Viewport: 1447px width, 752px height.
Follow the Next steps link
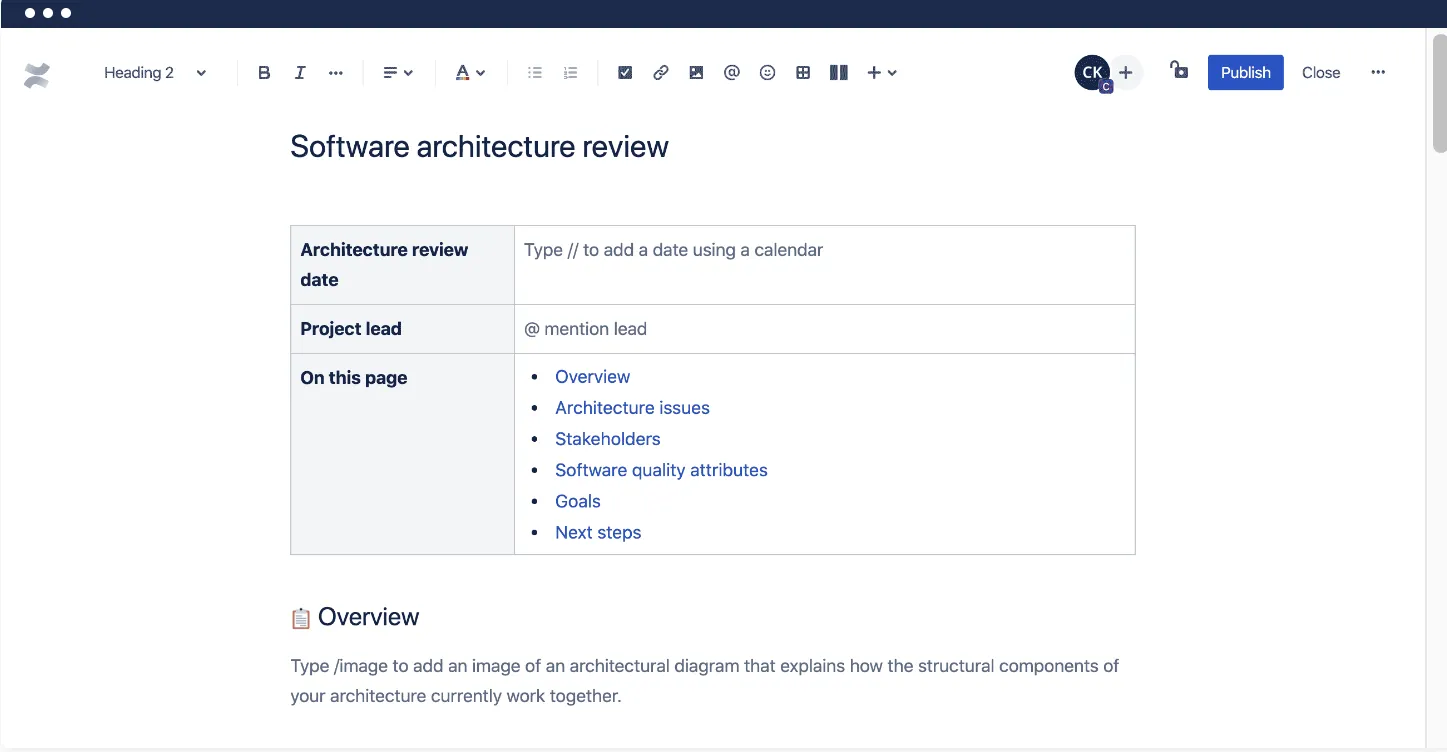click(598, 533)
